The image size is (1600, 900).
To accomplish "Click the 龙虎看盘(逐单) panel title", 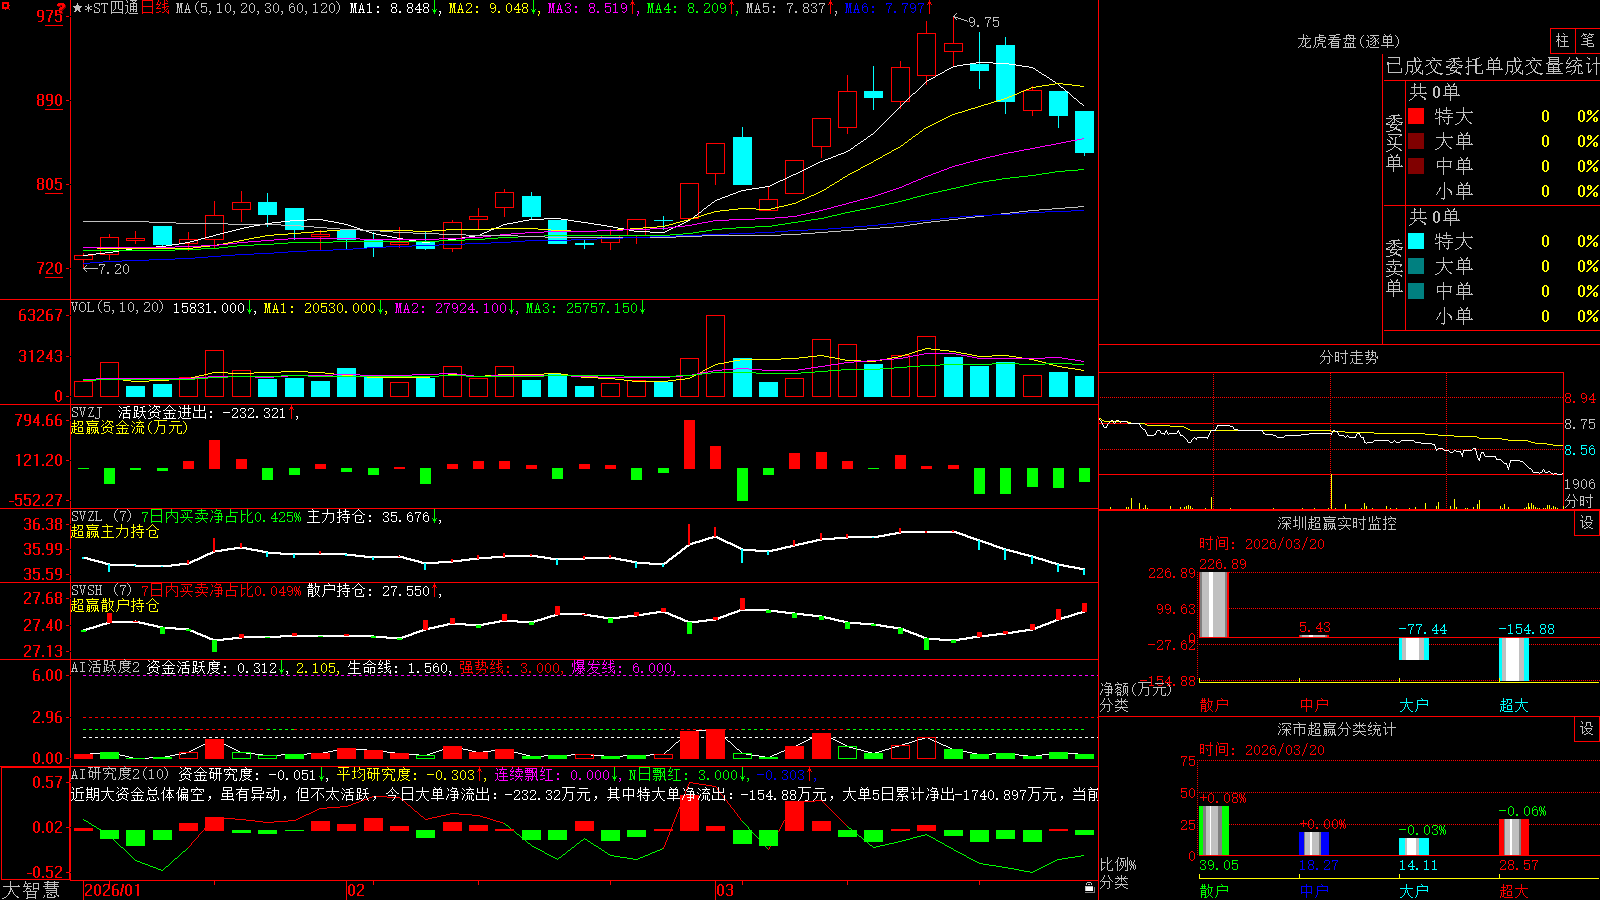I will [x=1348, y=41].
